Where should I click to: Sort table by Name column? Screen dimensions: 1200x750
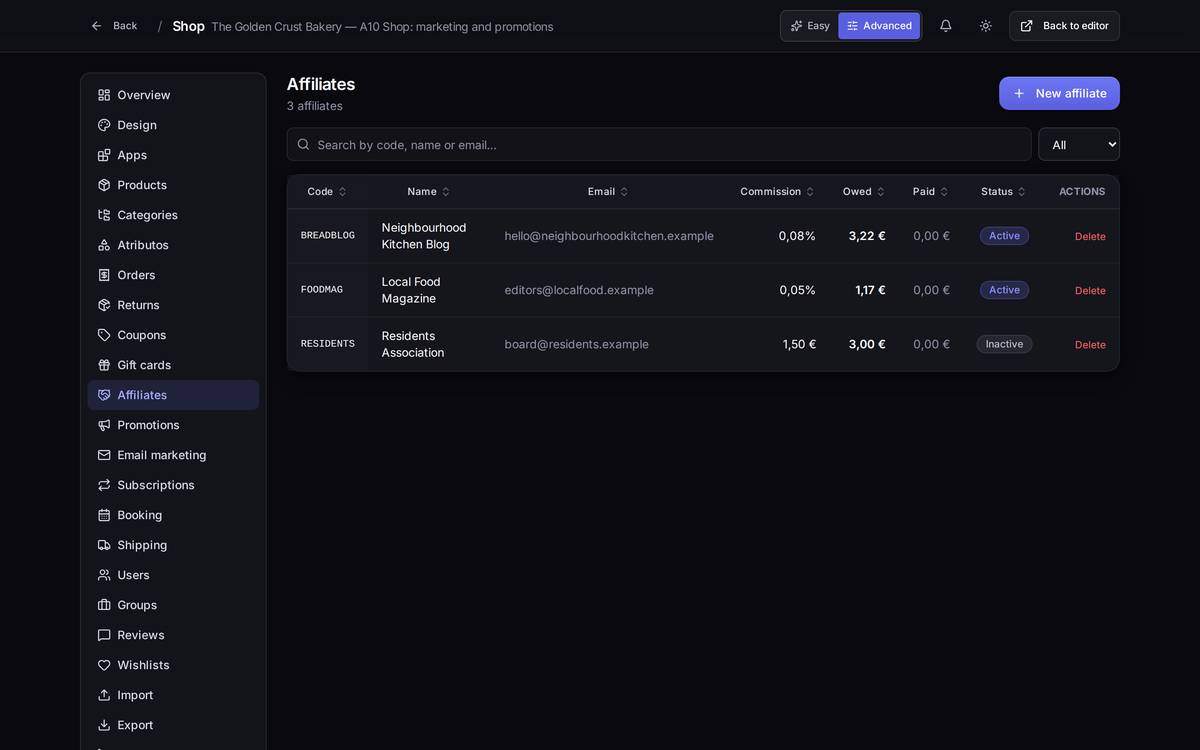[428, 192]
